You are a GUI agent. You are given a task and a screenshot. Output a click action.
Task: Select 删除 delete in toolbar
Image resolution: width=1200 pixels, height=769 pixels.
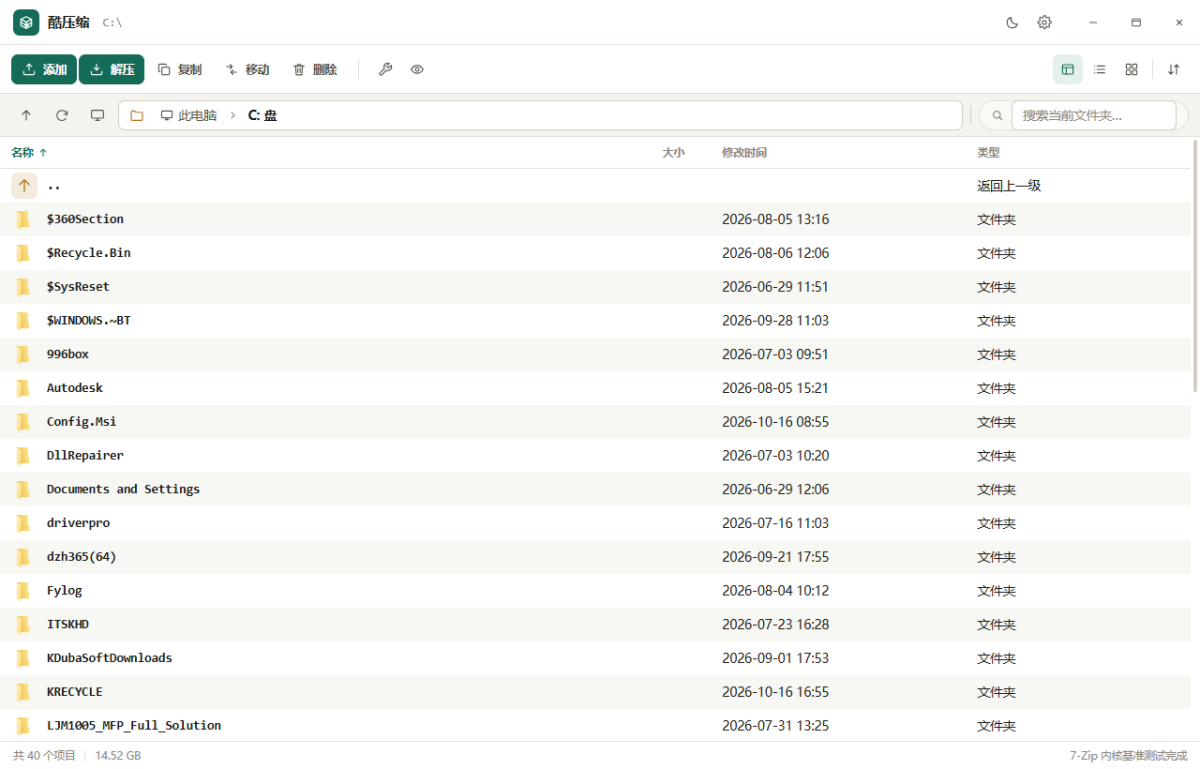[x=315, y=69]
